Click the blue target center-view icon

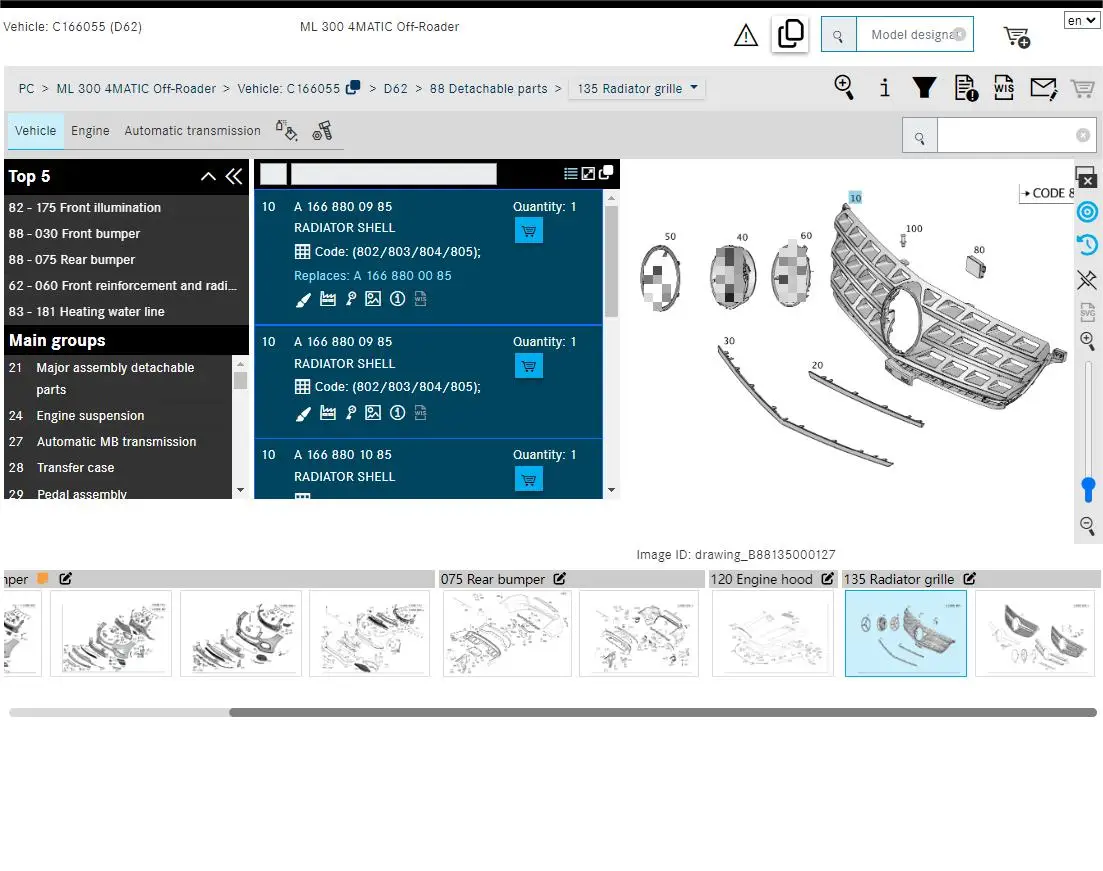pos(1088,212)
